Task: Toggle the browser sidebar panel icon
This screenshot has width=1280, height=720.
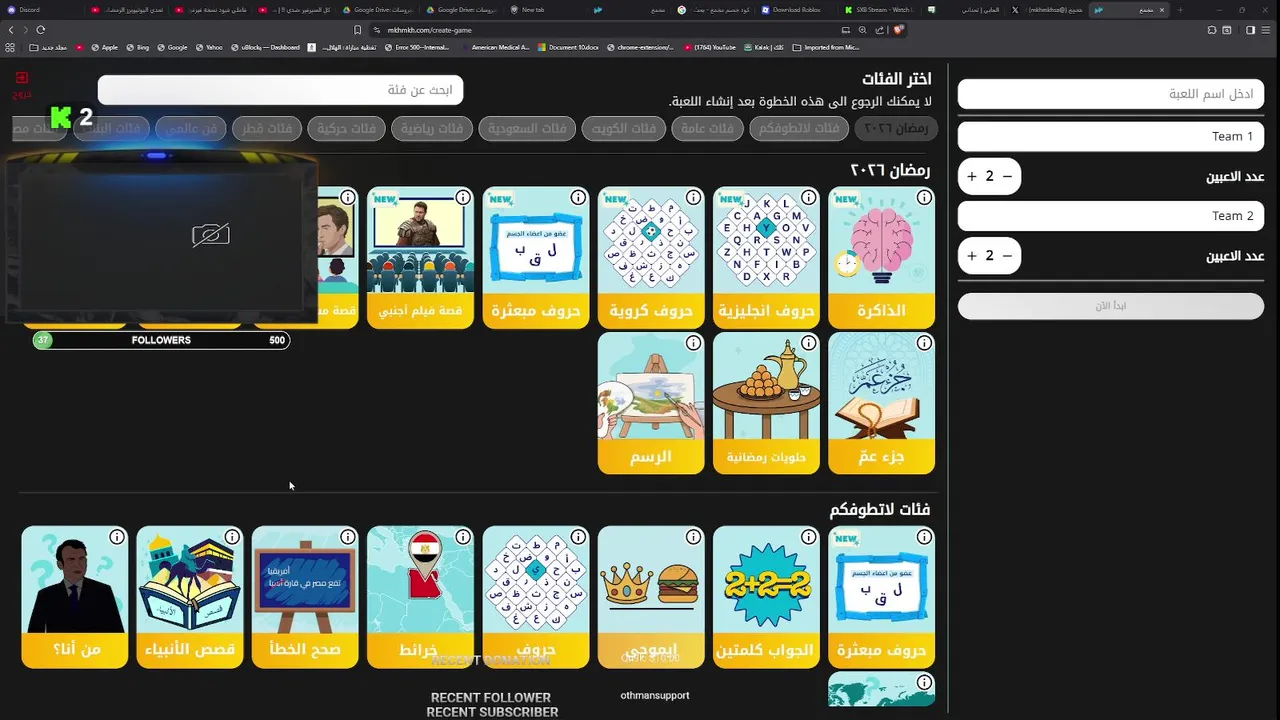Action: pyautogui.click(x=1250, y=30)
